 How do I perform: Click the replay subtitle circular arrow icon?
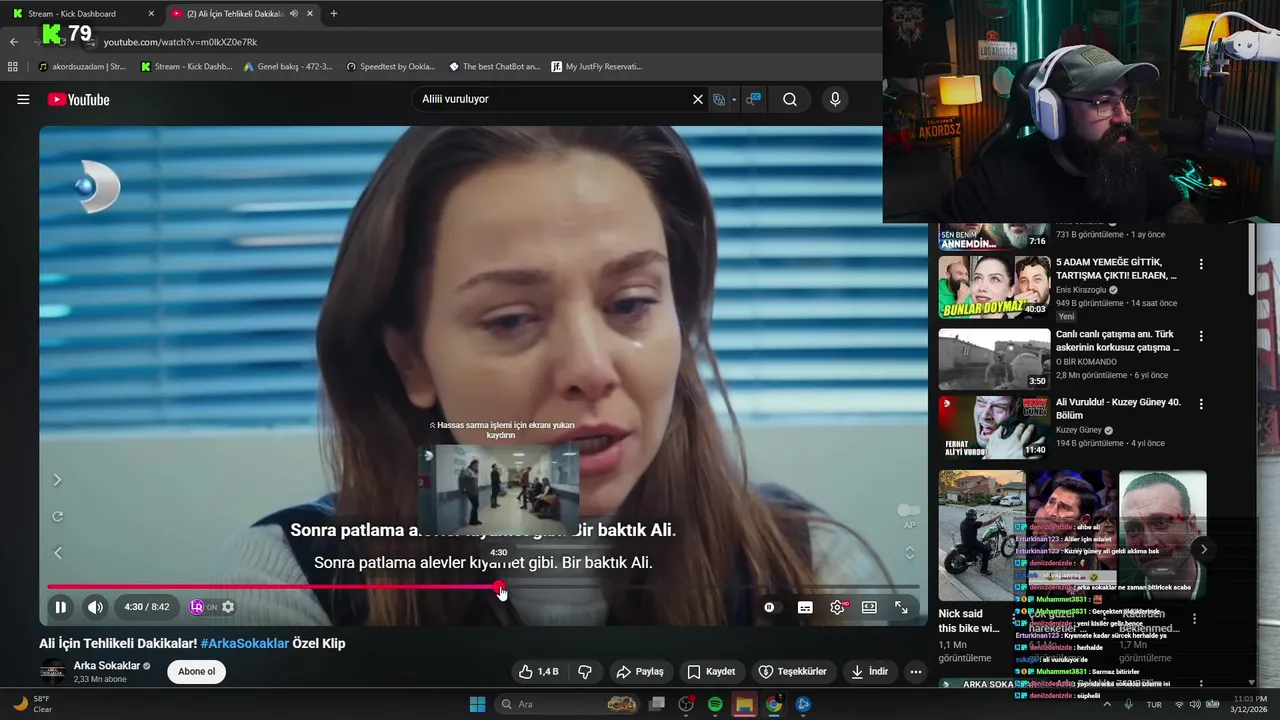pyautogui.click(x=57, y=516)
